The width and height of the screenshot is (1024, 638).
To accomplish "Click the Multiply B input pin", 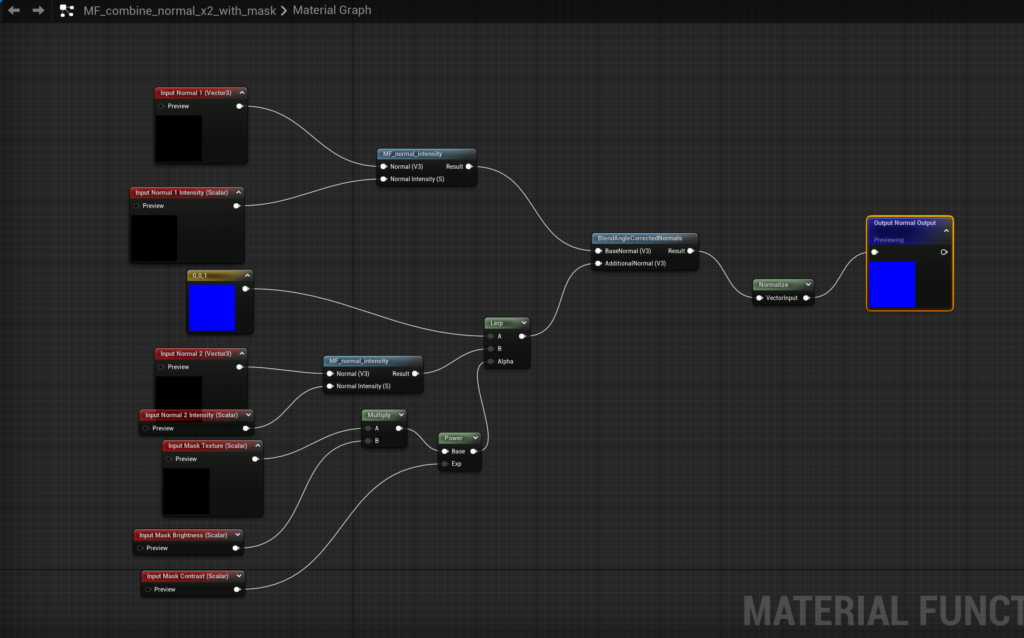I will coord(368,441).
